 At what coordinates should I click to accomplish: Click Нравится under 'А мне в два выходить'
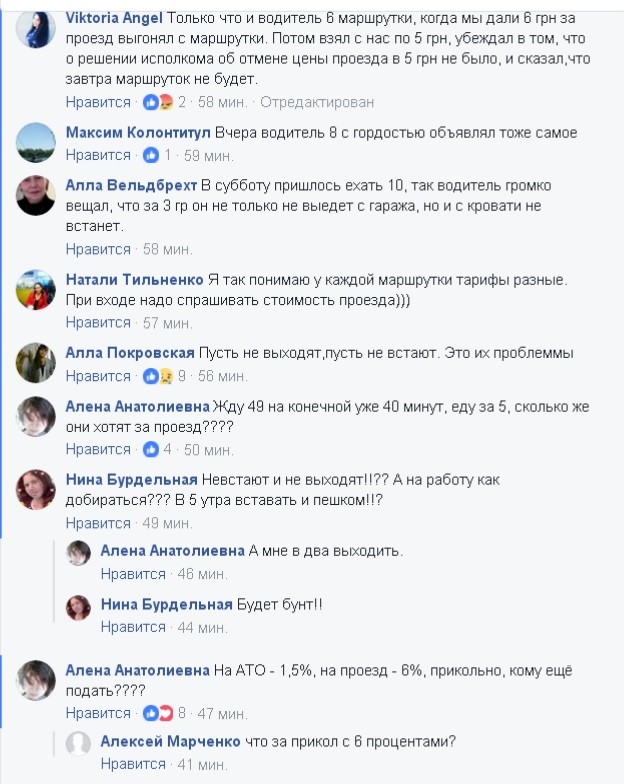133,574
